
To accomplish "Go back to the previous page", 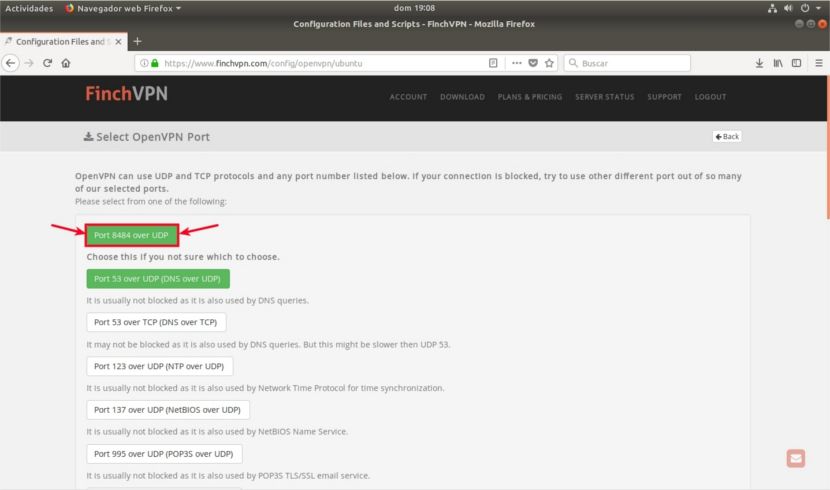I will click(11, 63).
